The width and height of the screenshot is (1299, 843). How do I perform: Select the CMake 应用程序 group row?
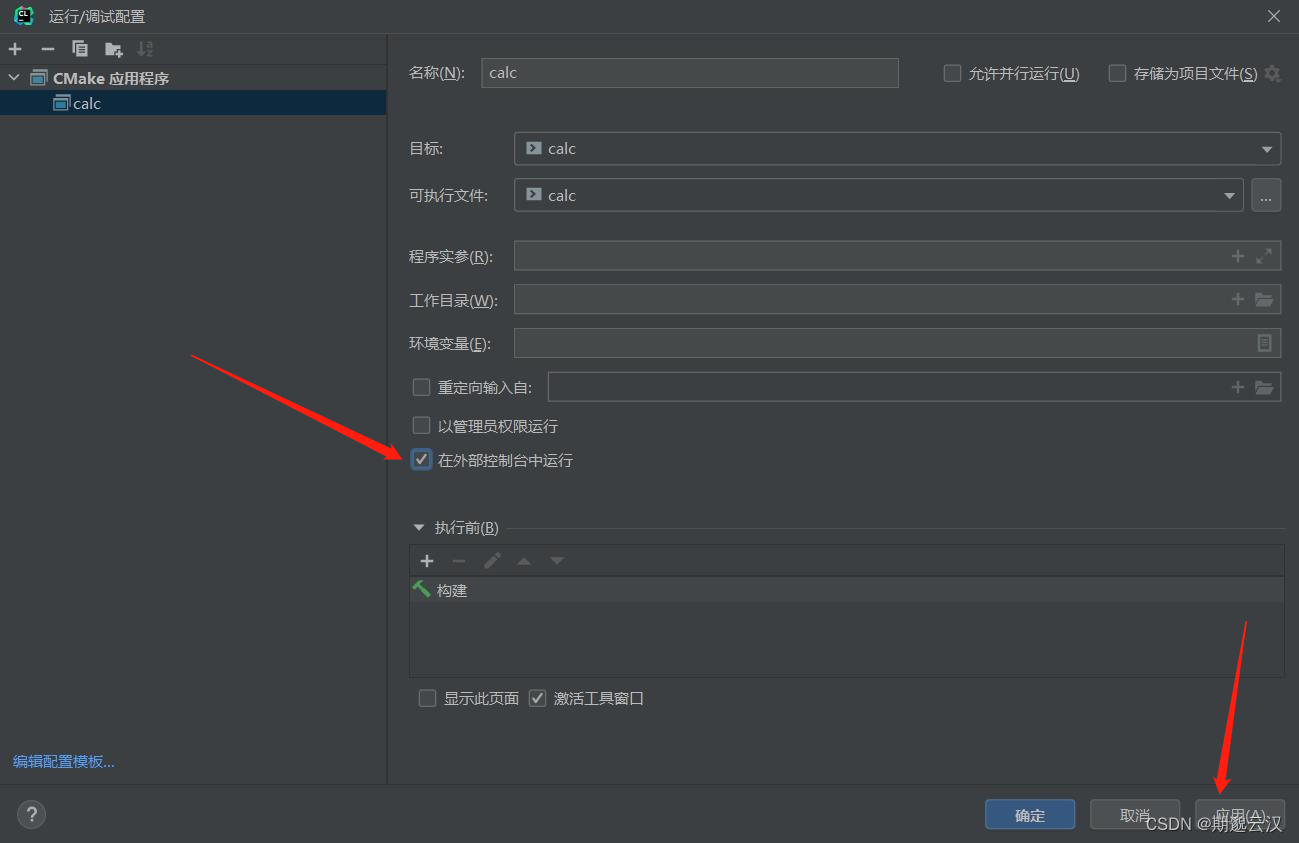(x=193, y=78)
